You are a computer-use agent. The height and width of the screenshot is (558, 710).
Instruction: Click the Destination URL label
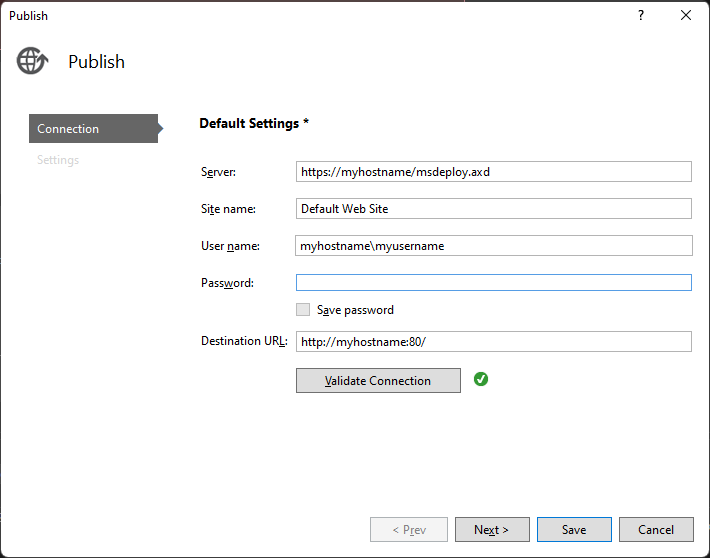[x=244, y=342]
